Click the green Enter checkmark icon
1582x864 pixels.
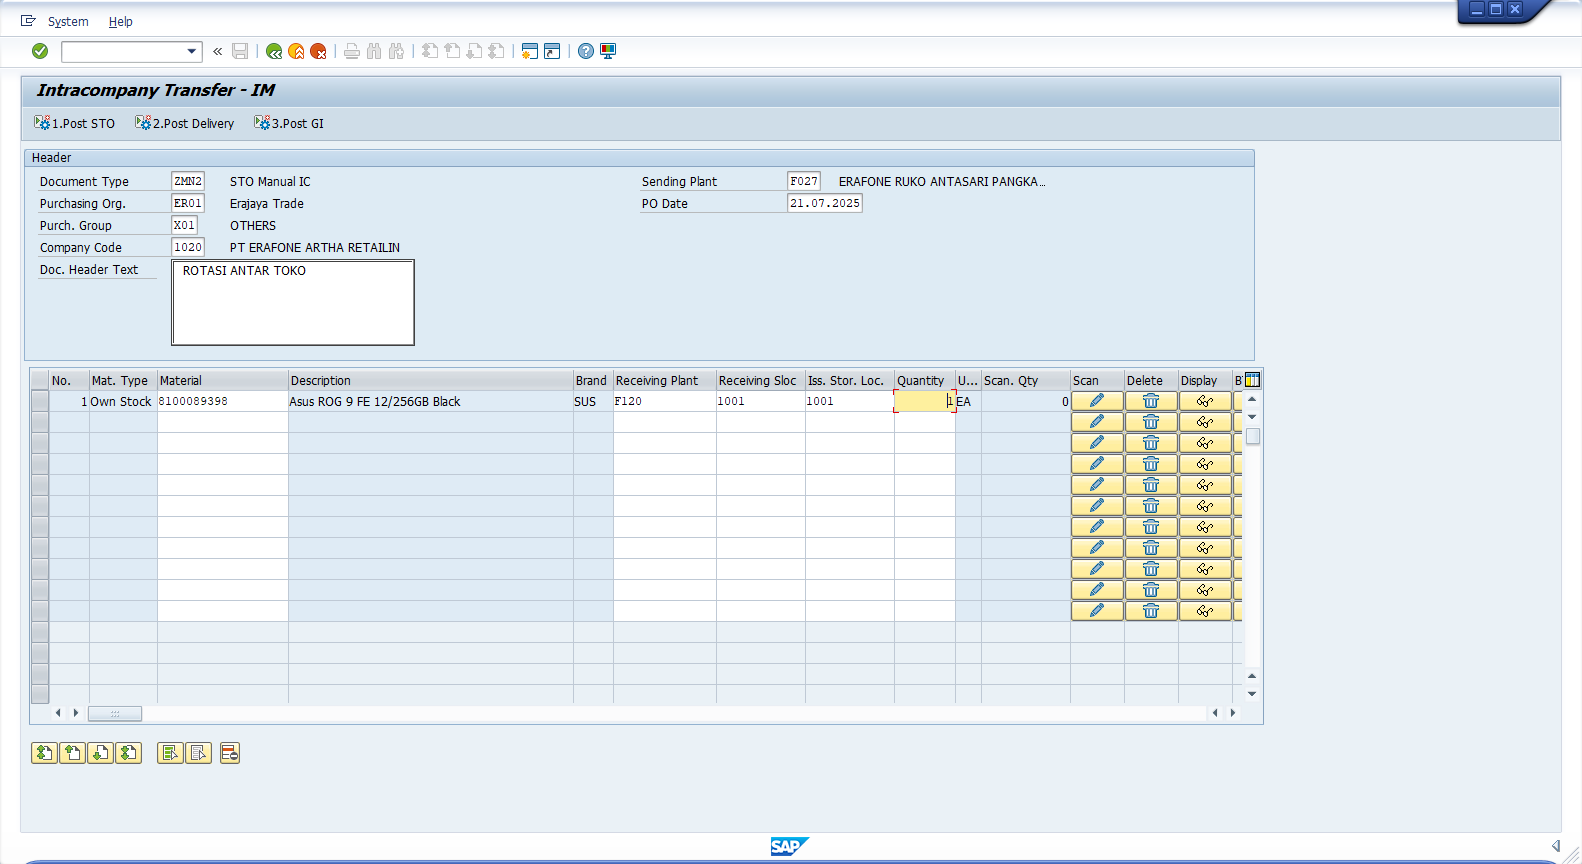point(40,51)
